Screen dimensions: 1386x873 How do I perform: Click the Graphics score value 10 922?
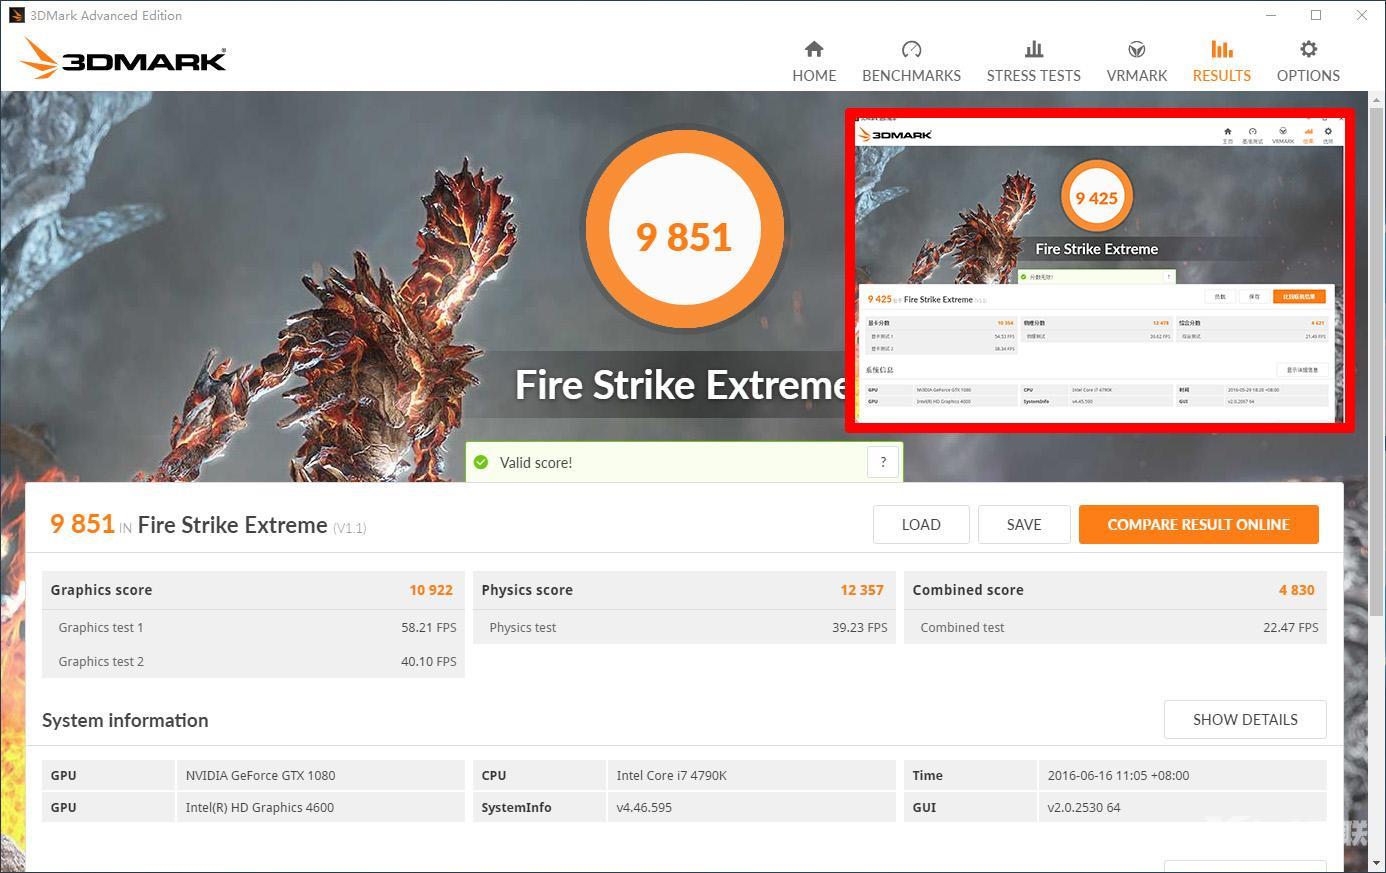[431, 590]
